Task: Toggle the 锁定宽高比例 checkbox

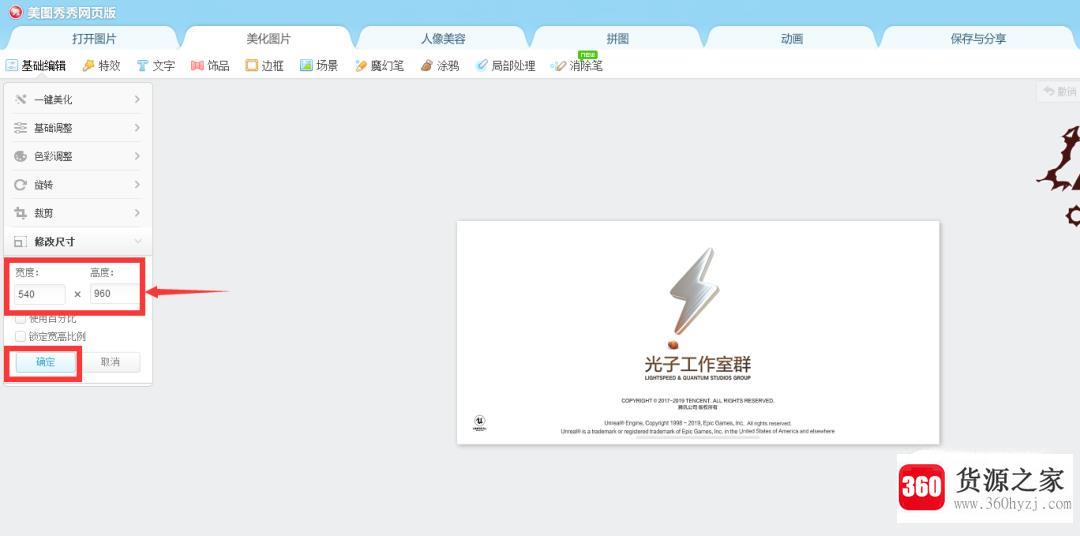Action: [21, 337]
